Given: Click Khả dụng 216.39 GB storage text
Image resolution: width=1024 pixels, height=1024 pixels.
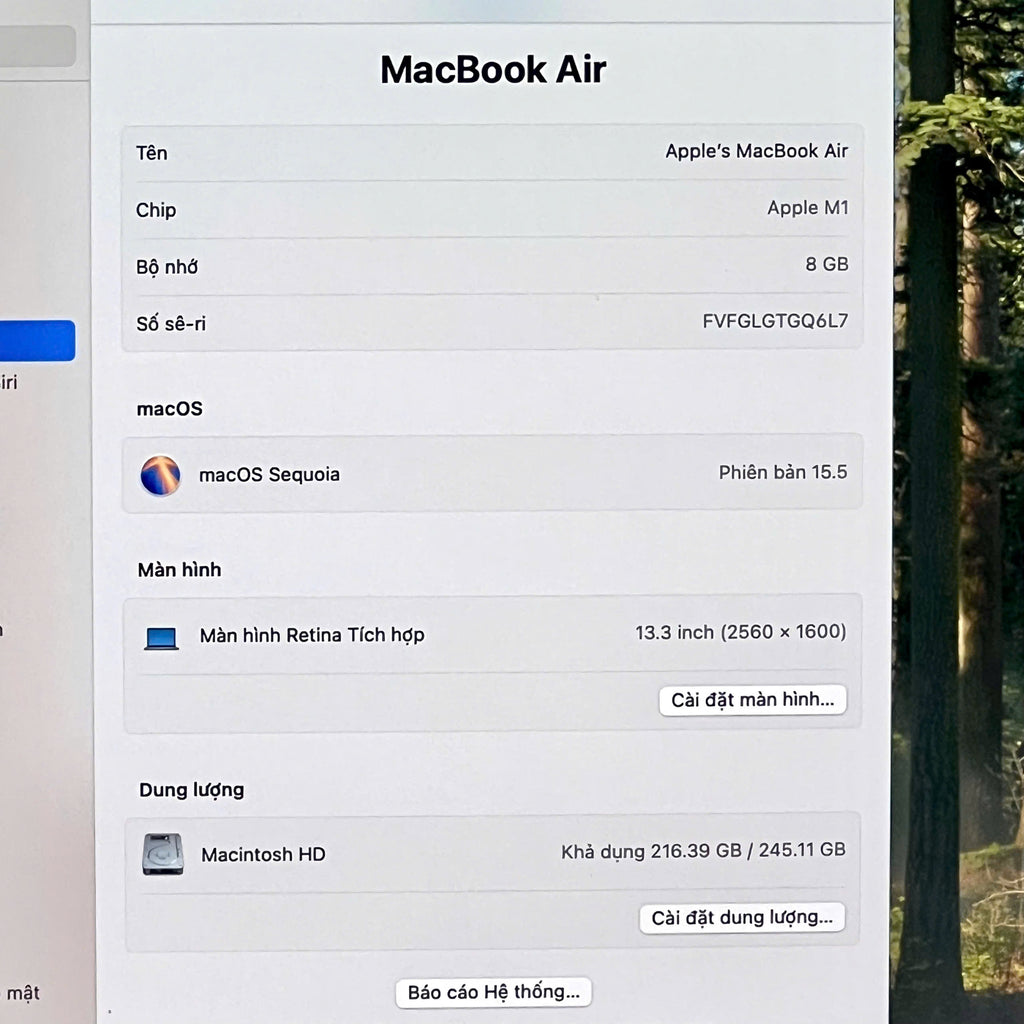Looking at the screenshot, I should pyautogui.click(x=703, y=850).
